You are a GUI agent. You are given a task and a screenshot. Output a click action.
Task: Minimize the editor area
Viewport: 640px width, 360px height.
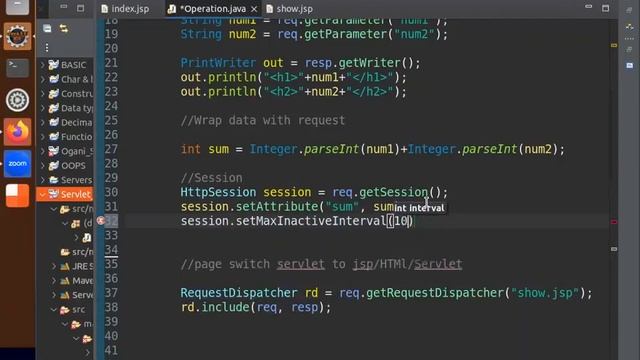[588, 7]
